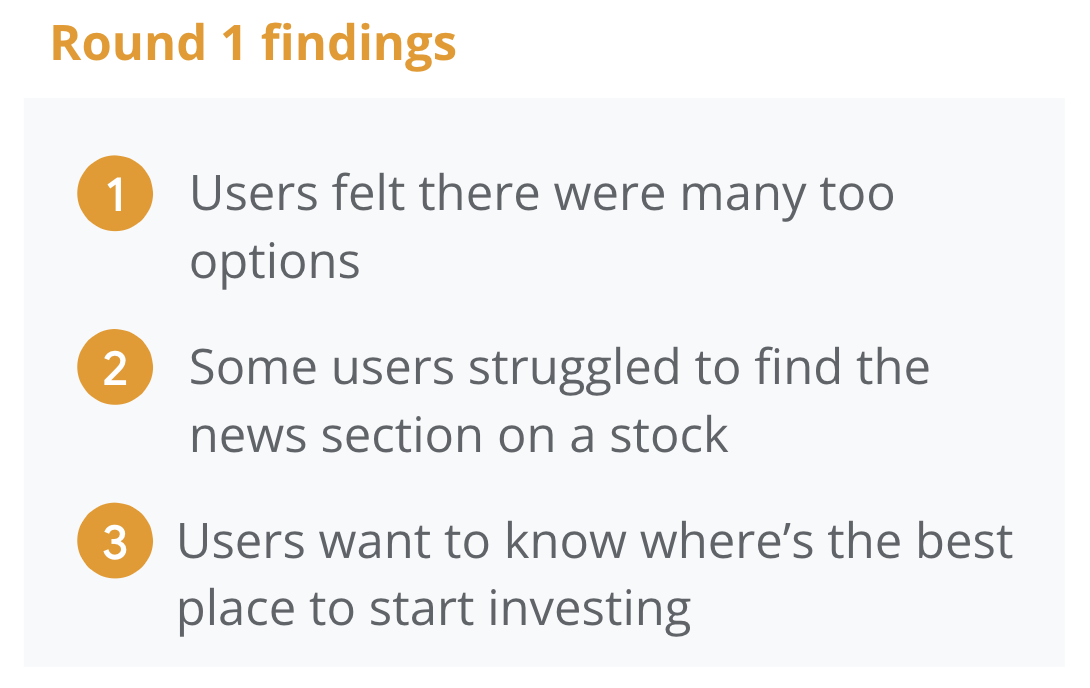Click the word "stock" in finding two
The image size is (1090, 688).
pyautogui.click(x=669, y=435)
